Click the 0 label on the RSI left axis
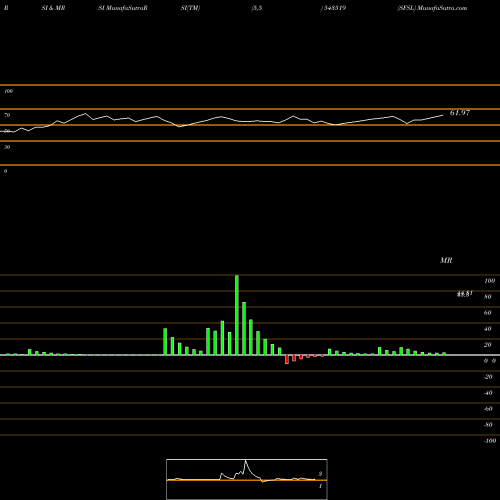500x500 pixels. [x=5, y=171]
